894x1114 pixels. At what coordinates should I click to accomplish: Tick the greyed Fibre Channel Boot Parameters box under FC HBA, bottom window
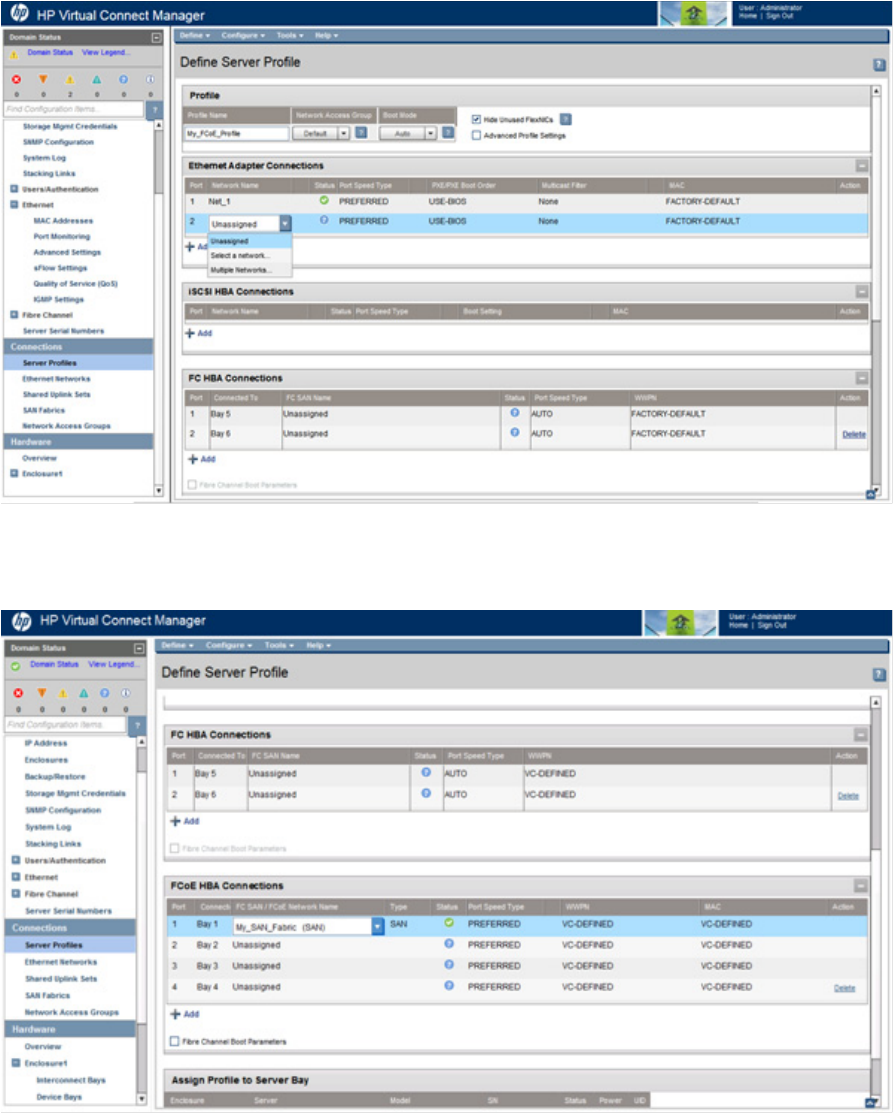[175, 848]
